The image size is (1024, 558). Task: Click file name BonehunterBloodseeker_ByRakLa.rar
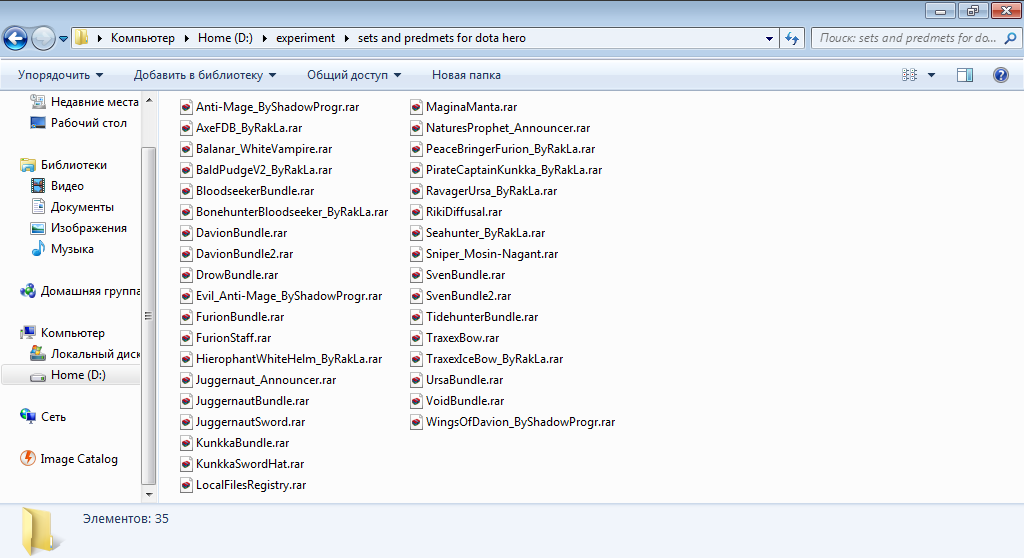click(292, 212)
